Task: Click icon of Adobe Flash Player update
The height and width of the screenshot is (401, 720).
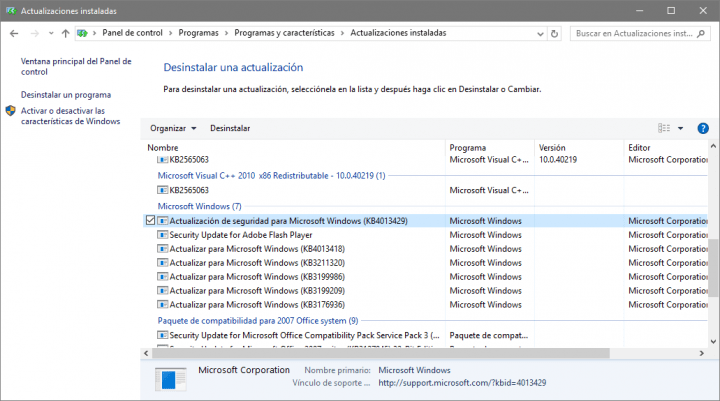Action: pos(162,235)
